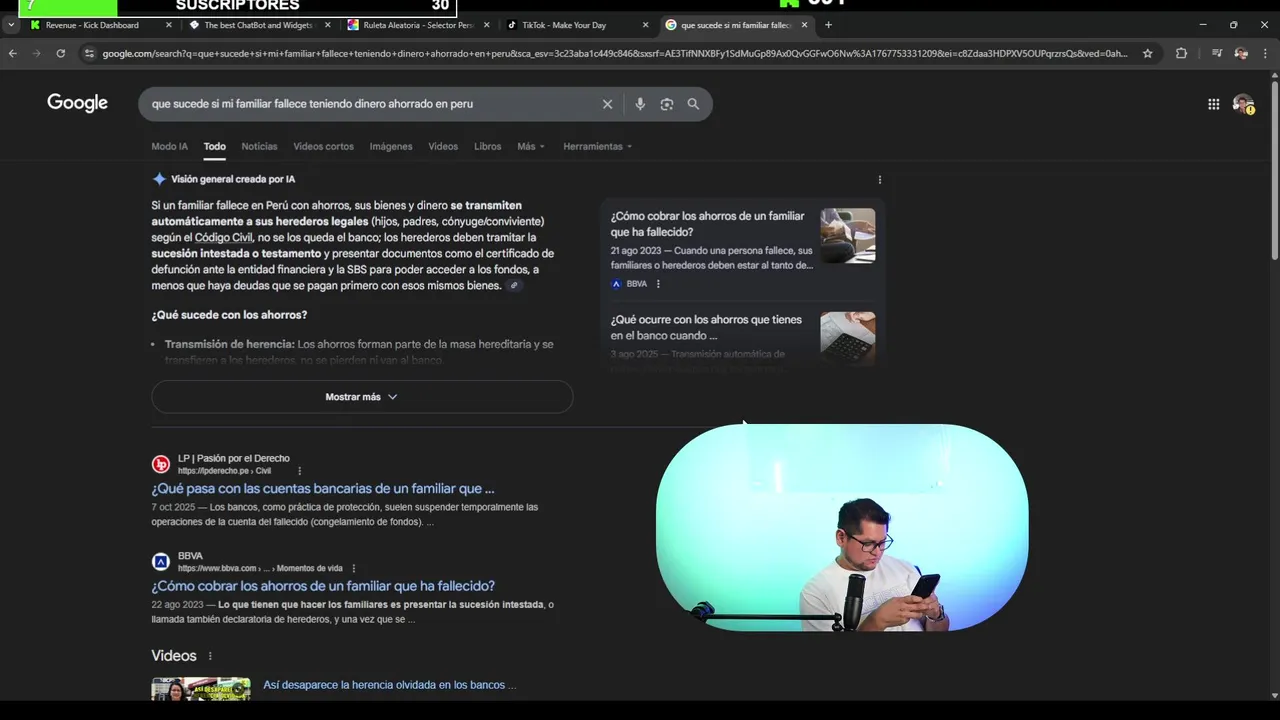
Task: Open the Google apps grid
Action: tap(1213, 104)
